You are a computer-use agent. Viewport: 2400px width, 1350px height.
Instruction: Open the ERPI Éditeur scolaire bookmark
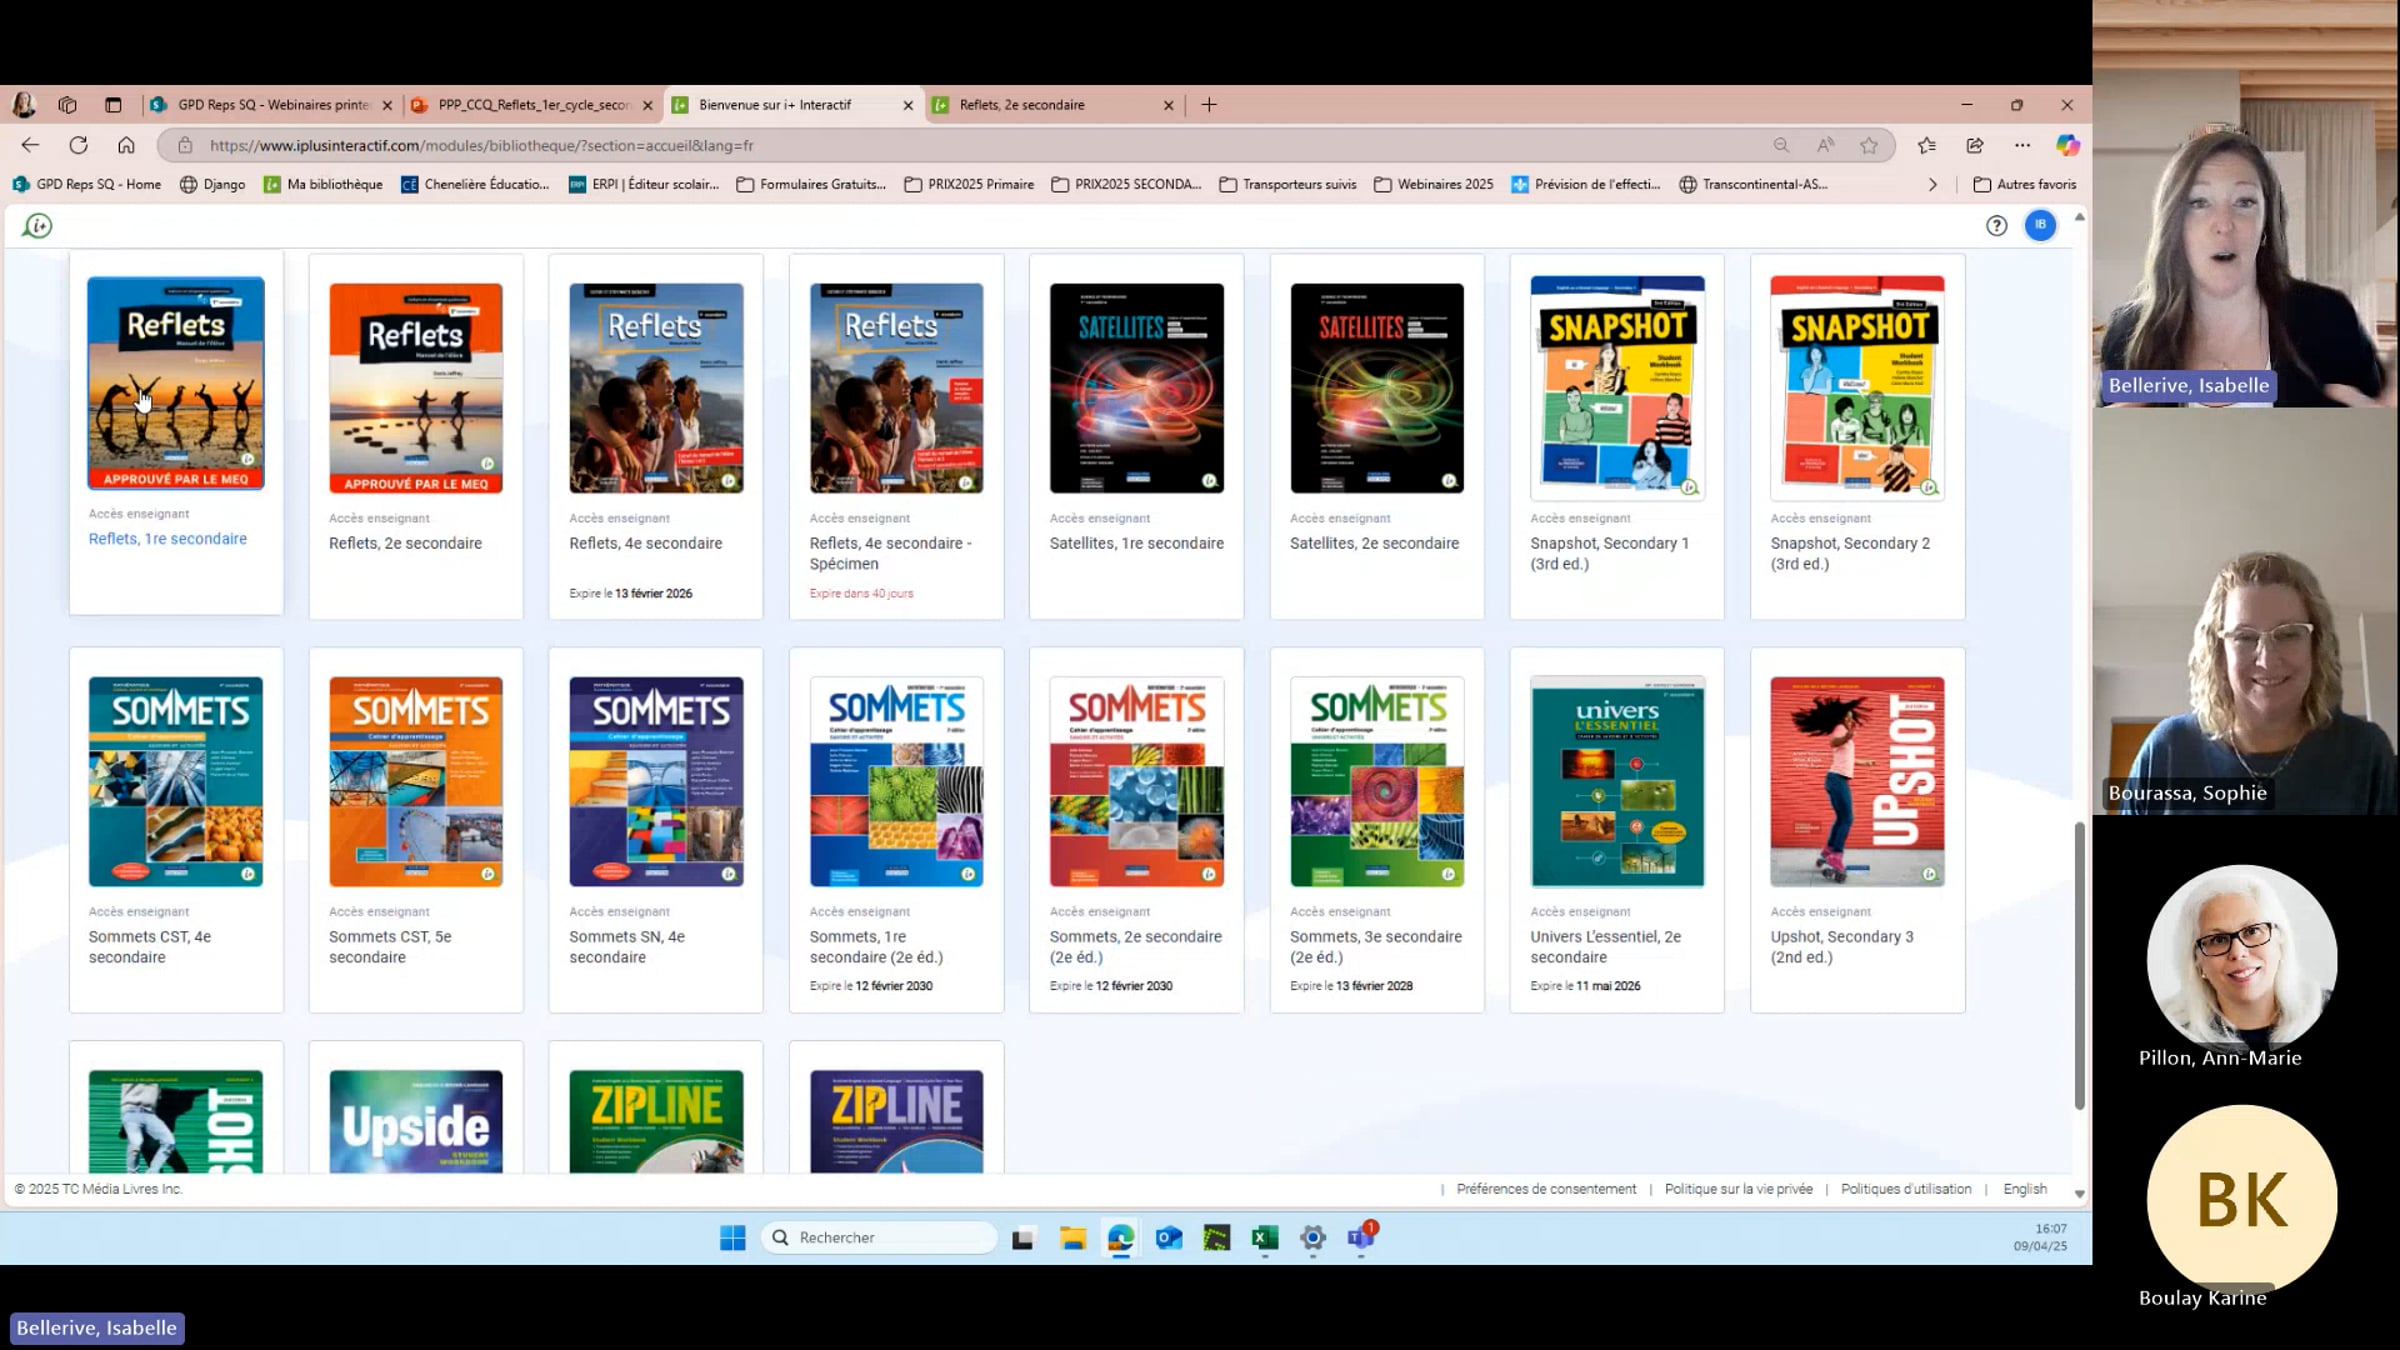tap(644, 184)
